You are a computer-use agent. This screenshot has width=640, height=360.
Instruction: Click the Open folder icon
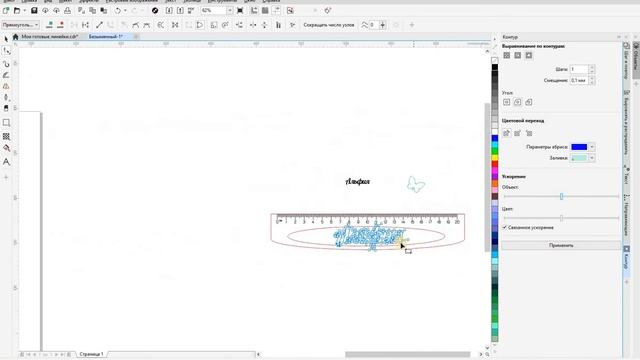tap(17, 11)
